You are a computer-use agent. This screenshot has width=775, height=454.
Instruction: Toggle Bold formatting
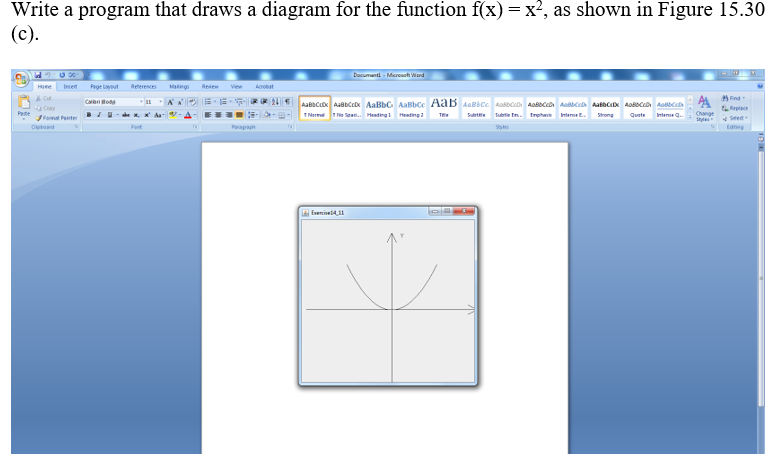pos(88,115)
